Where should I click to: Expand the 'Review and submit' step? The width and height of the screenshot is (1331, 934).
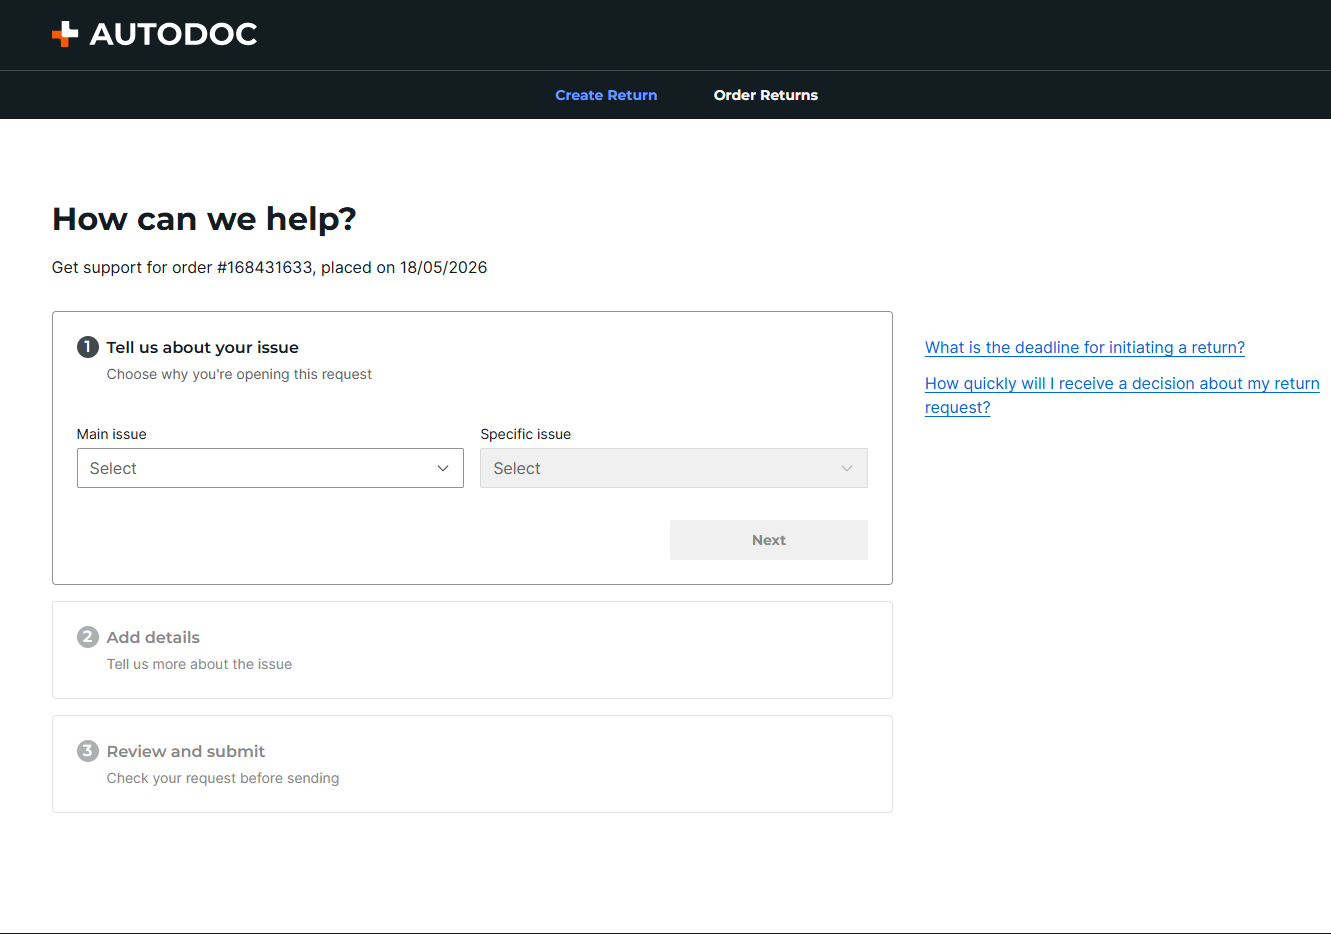pos(472,764)
